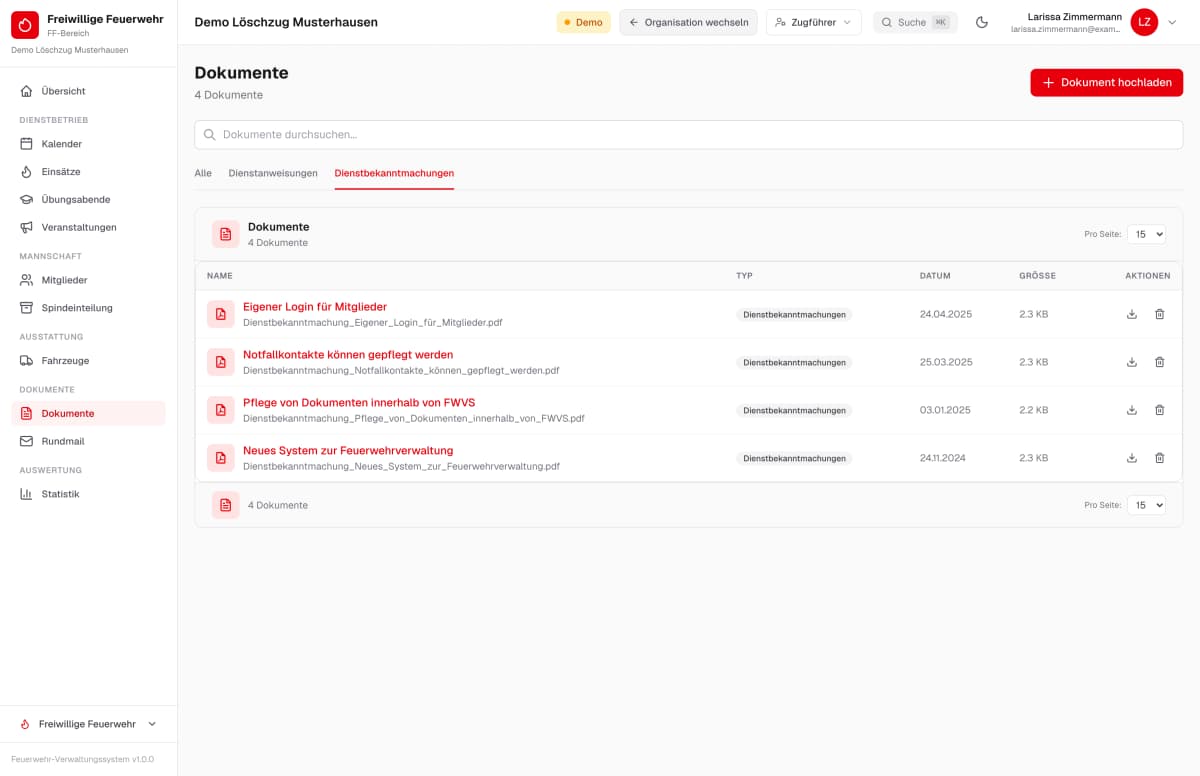Click the 'Dokument hochladen' button
The width and height of the screenshot is (1200, 776).
(1107, 83)
